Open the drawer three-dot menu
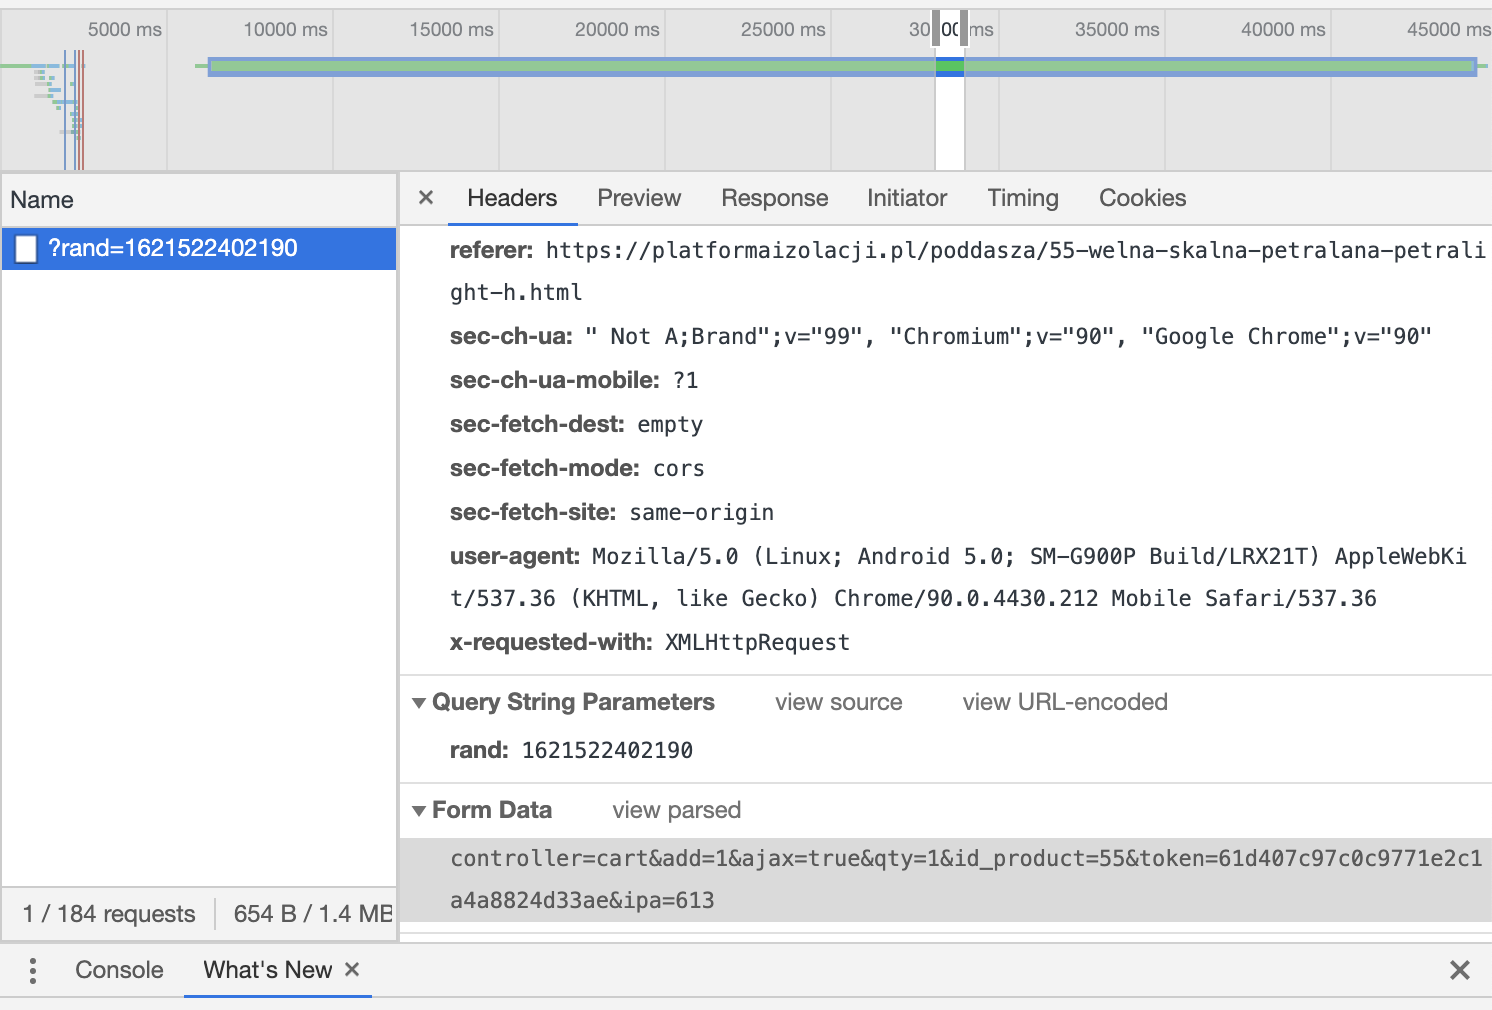This screenshot has height=1010, width=1492. pos(33,970)
